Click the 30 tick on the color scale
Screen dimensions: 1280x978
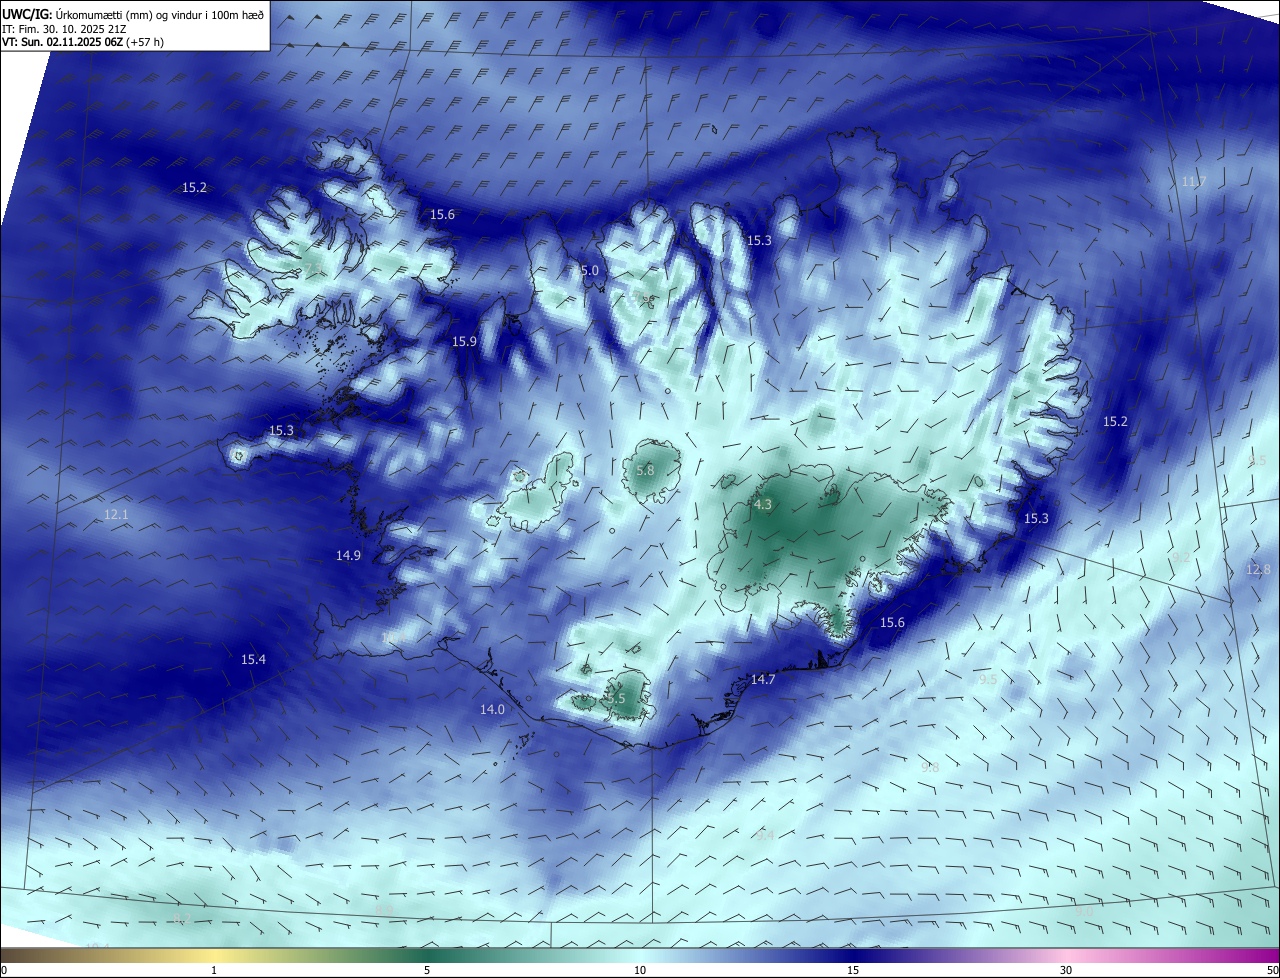point(1066,970)
